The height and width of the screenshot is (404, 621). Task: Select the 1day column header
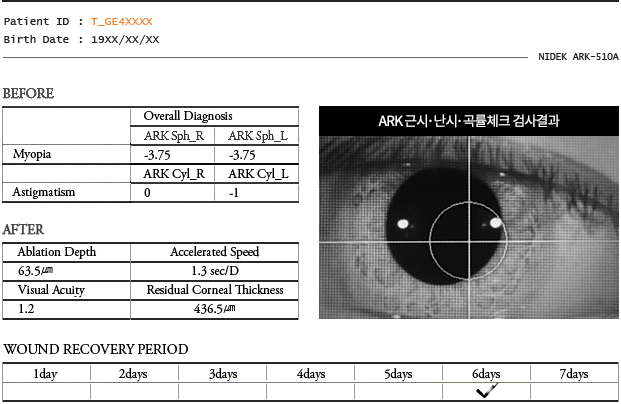pos(45,373)
